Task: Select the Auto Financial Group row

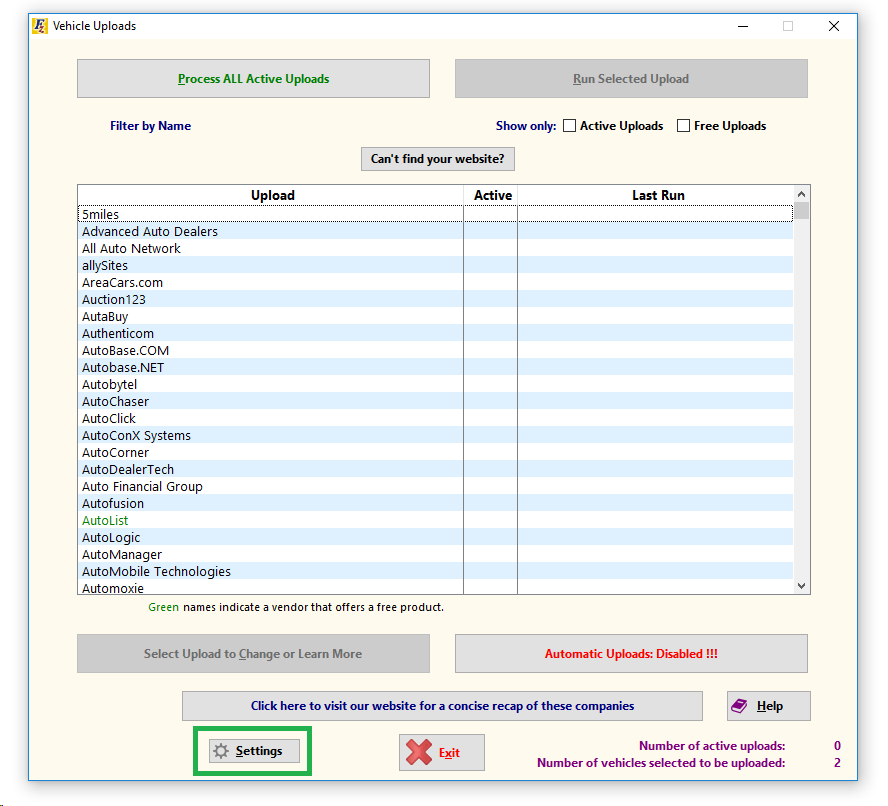Action: [x=436, y=486]
